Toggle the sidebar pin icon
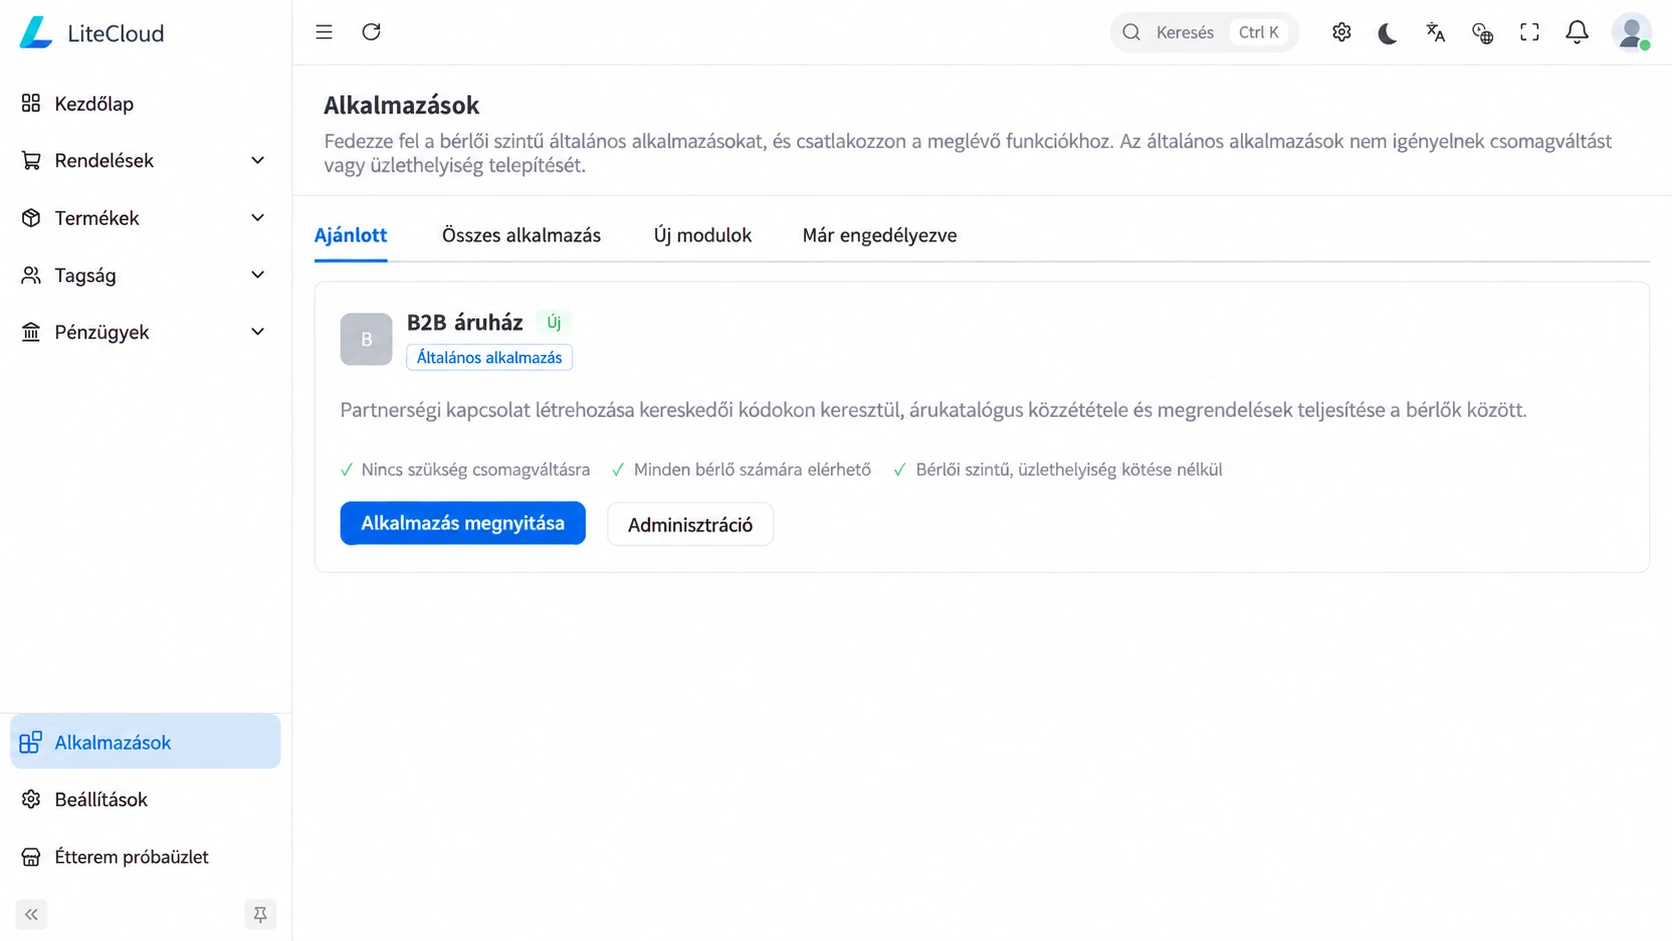This screenshot has height=941, width=1672. point(260,914)
